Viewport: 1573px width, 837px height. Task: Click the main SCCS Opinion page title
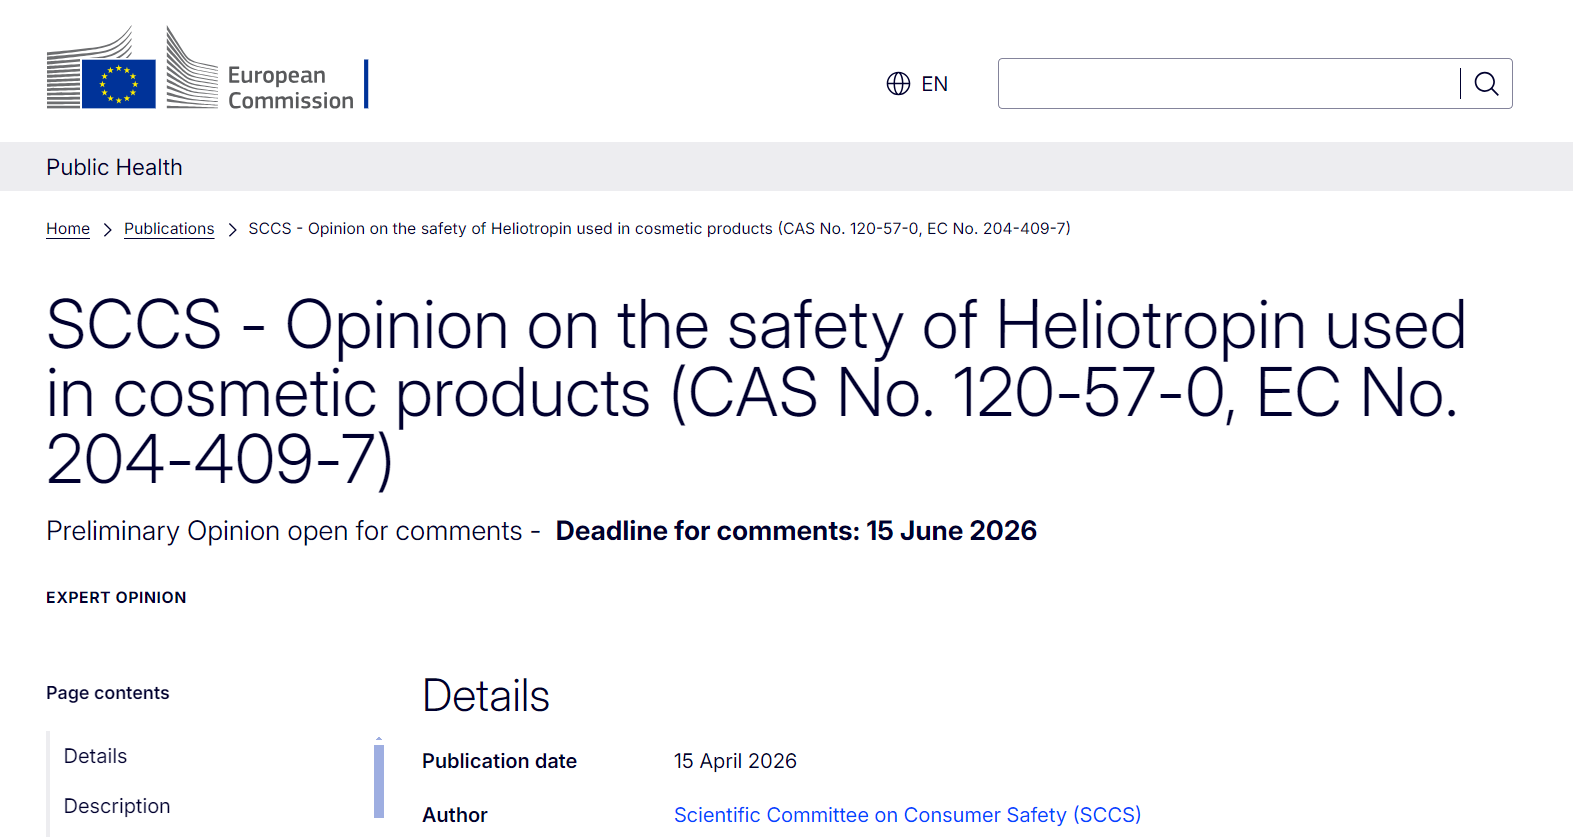tap(755, 392)
